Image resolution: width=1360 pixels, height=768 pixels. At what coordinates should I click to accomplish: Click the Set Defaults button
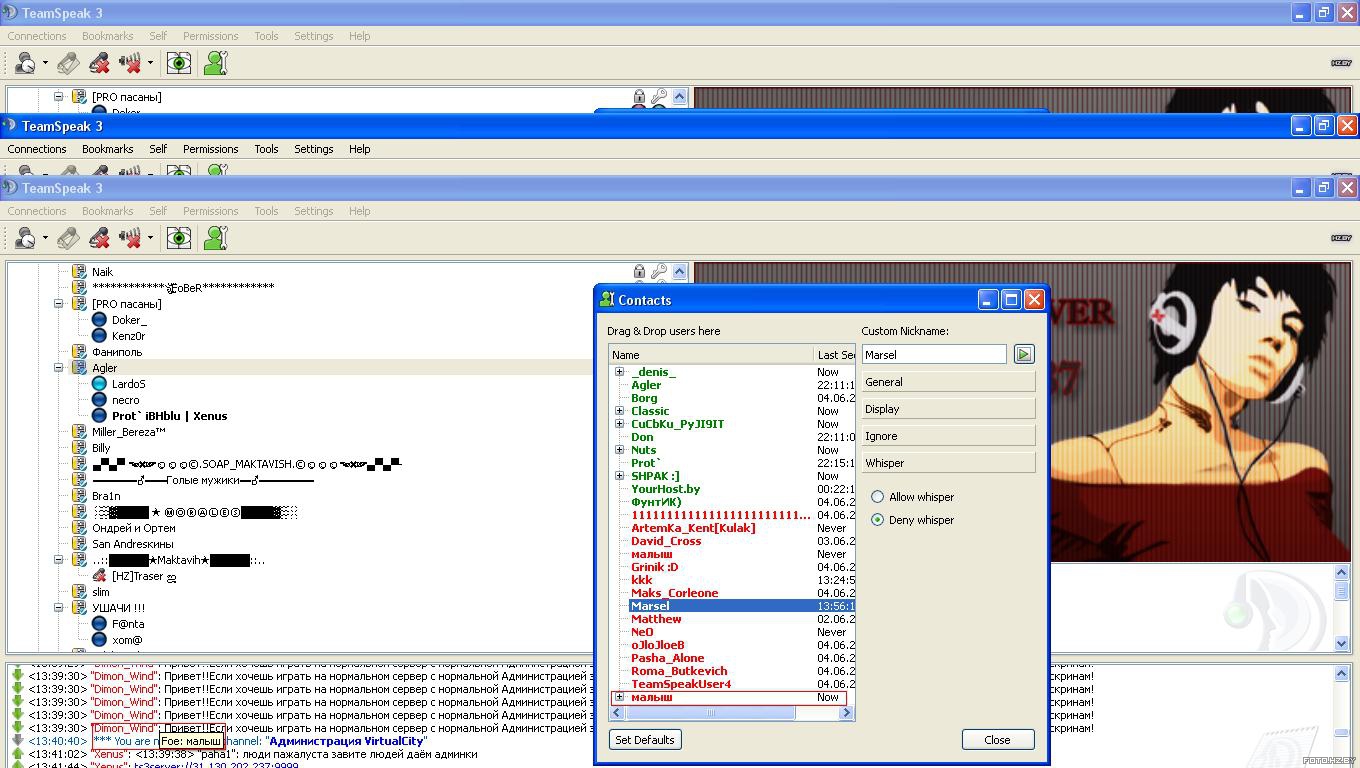click(x=645, y=740)
